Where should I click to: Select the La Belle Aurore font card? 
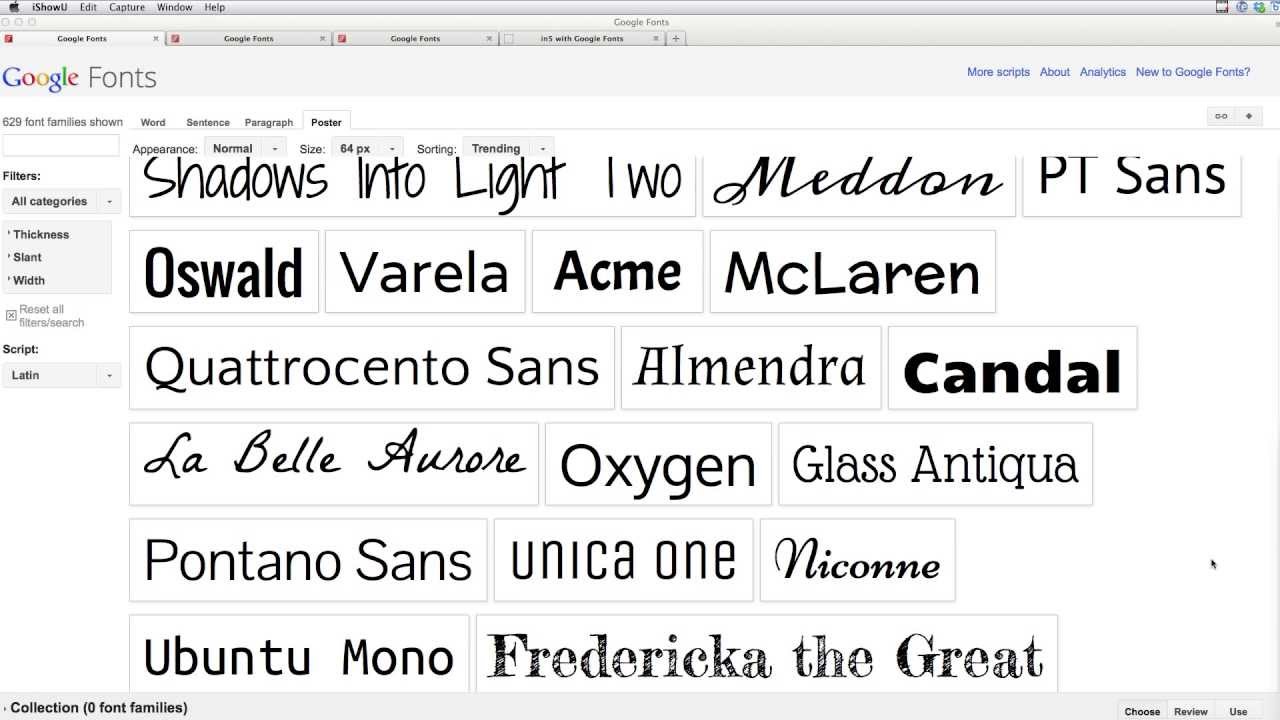point(334,464)
